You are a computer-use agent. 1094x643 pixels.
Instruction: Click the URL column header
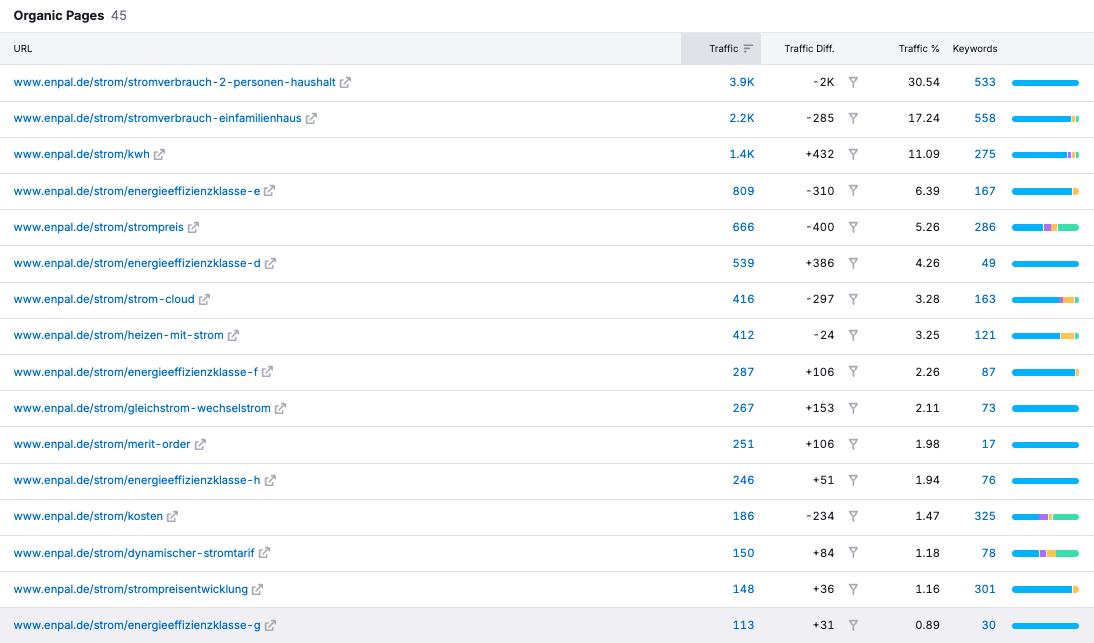pyautogui.click(x=23, y=49)
